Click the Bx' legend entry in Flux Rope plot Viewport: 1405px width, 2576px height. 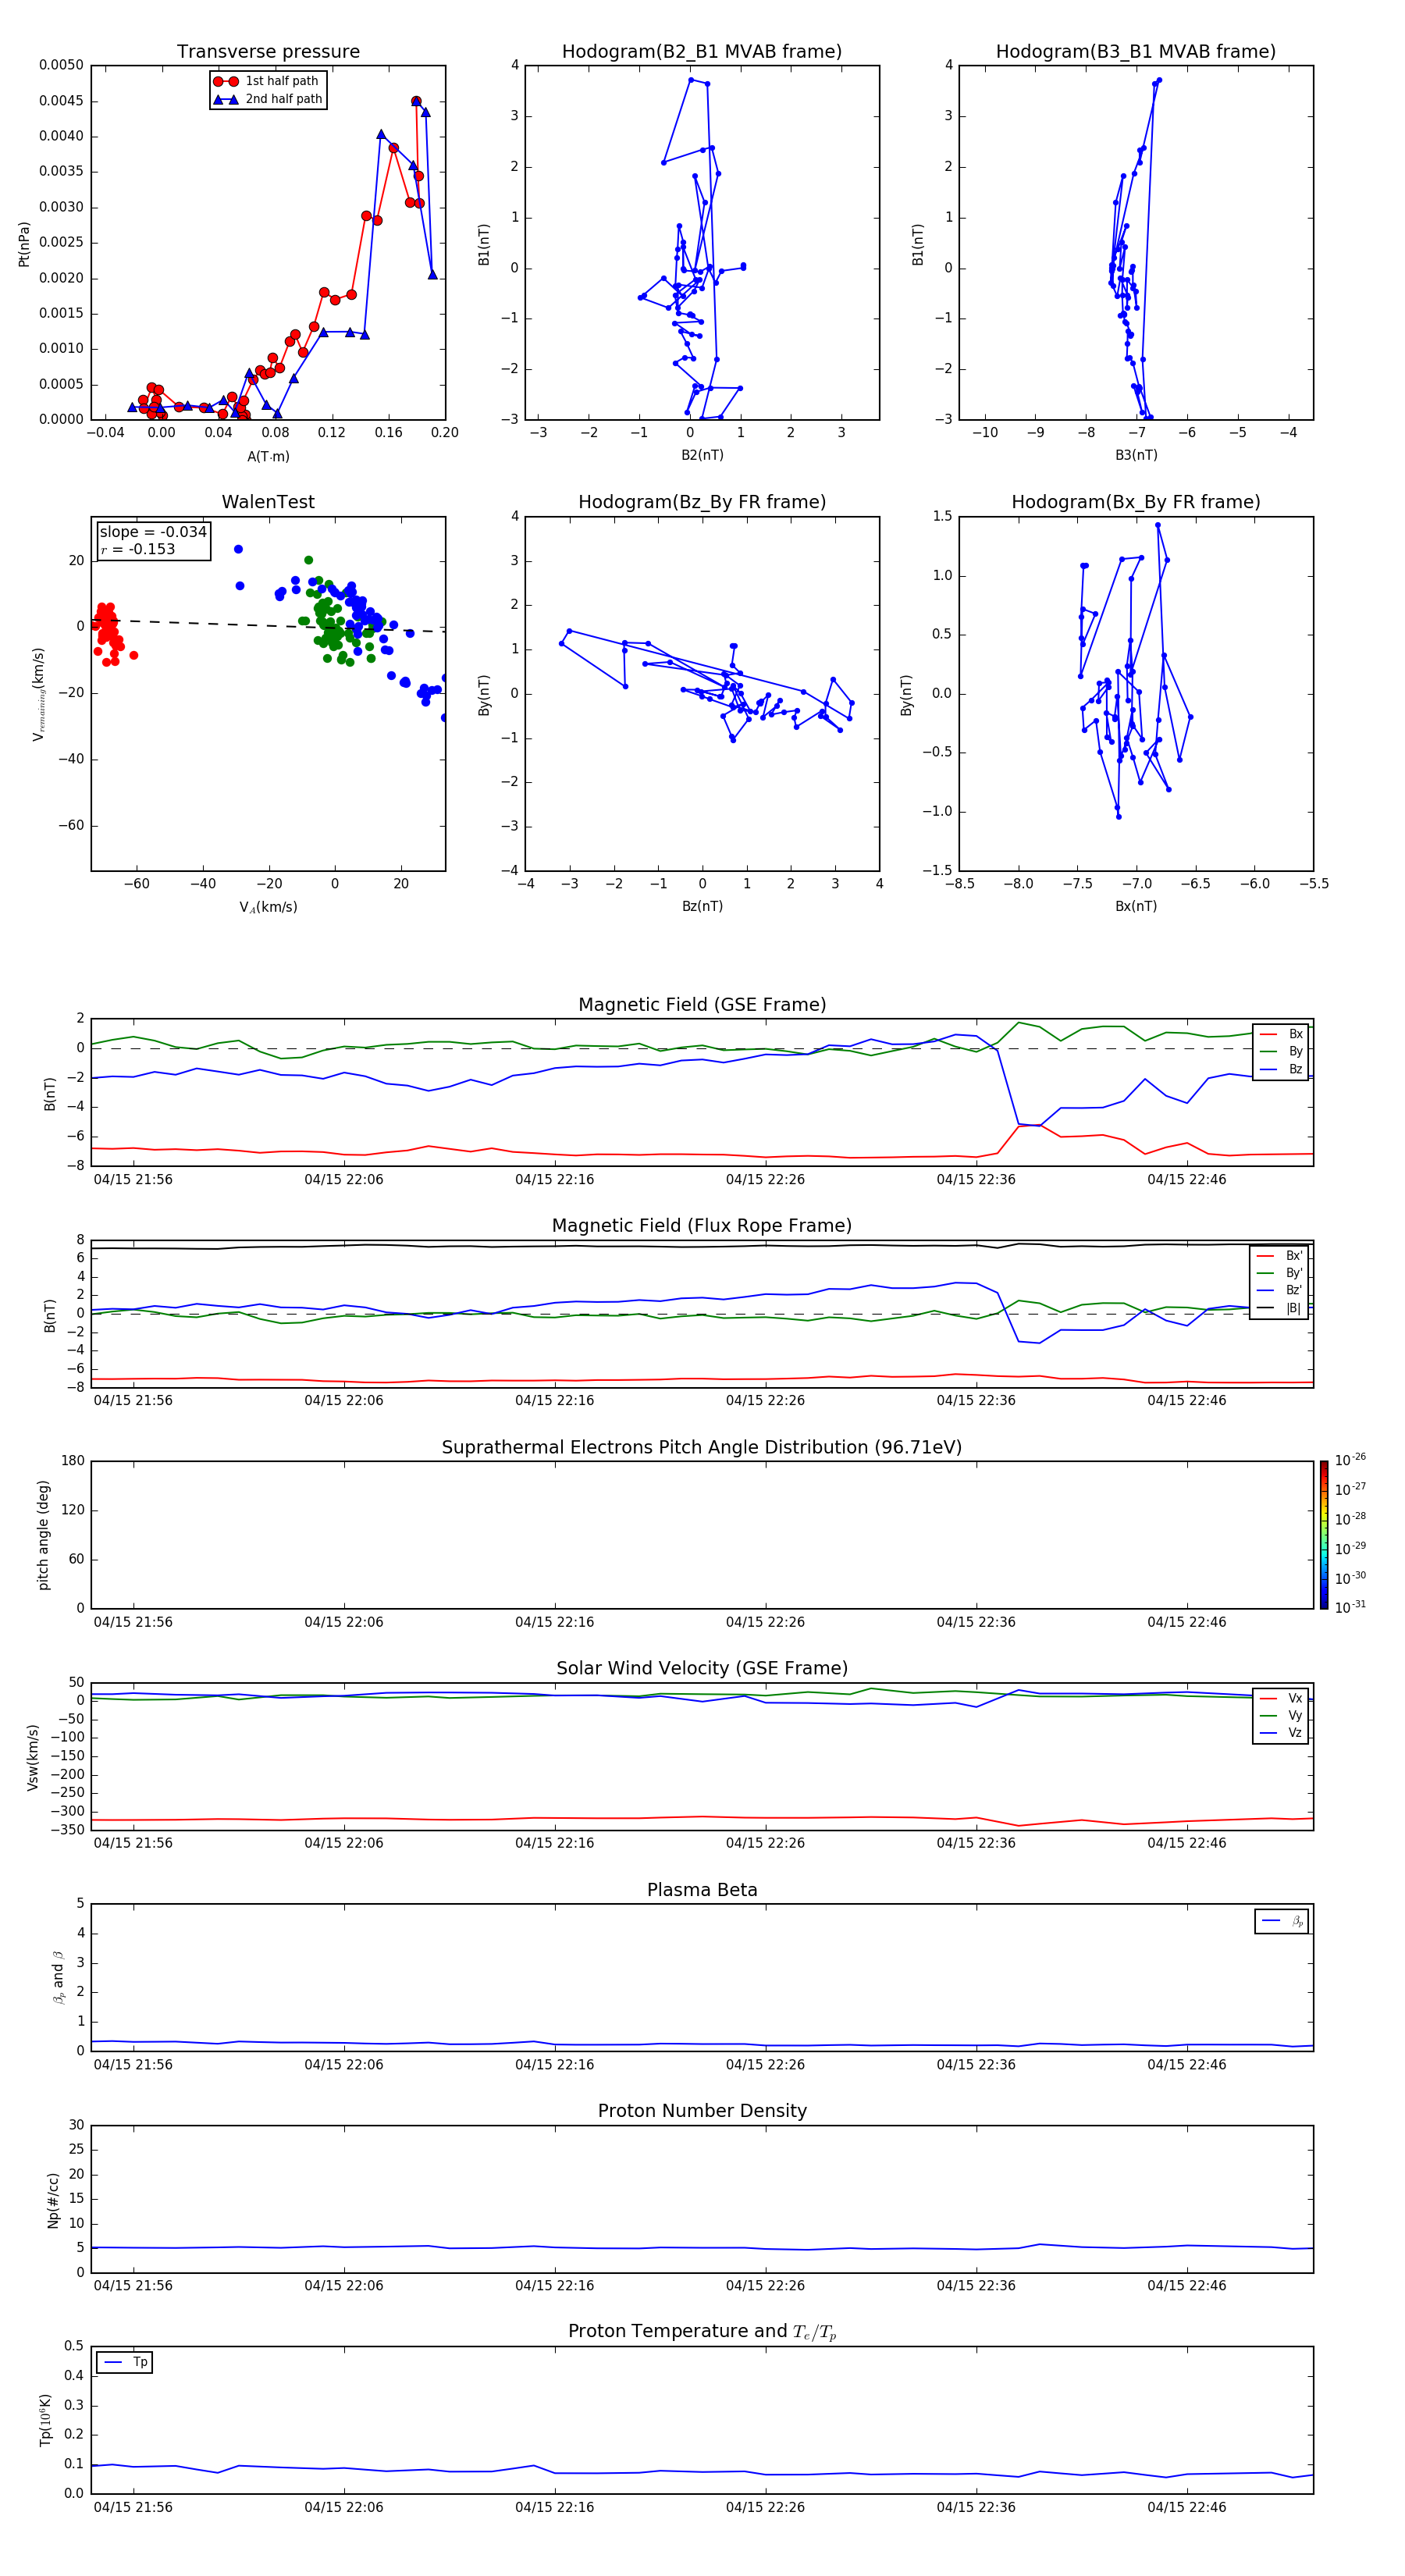tap(1280, 1256)
